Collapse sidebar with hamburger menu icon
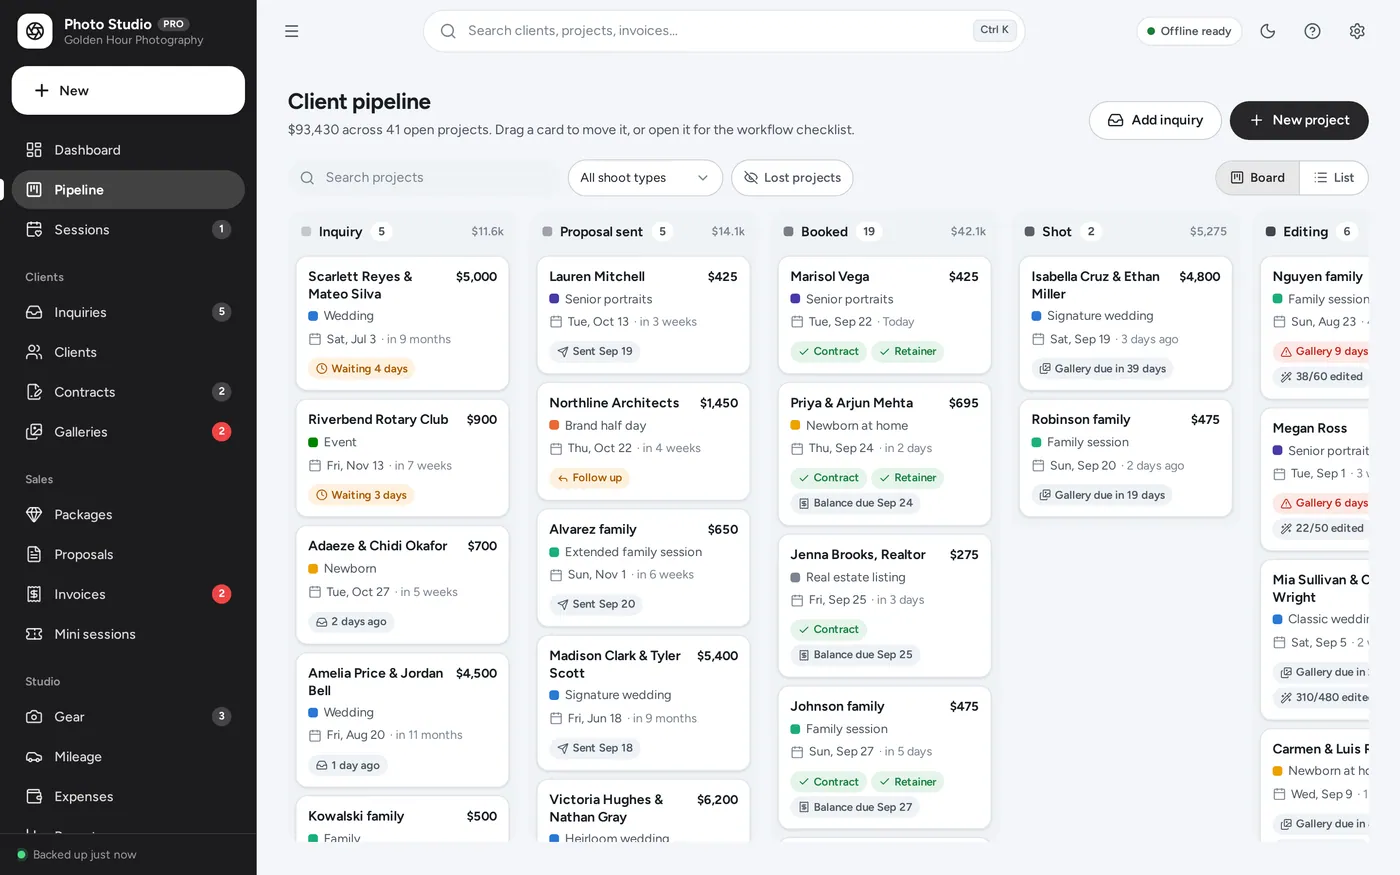The image size is (1400, 875). click(292, 31)
